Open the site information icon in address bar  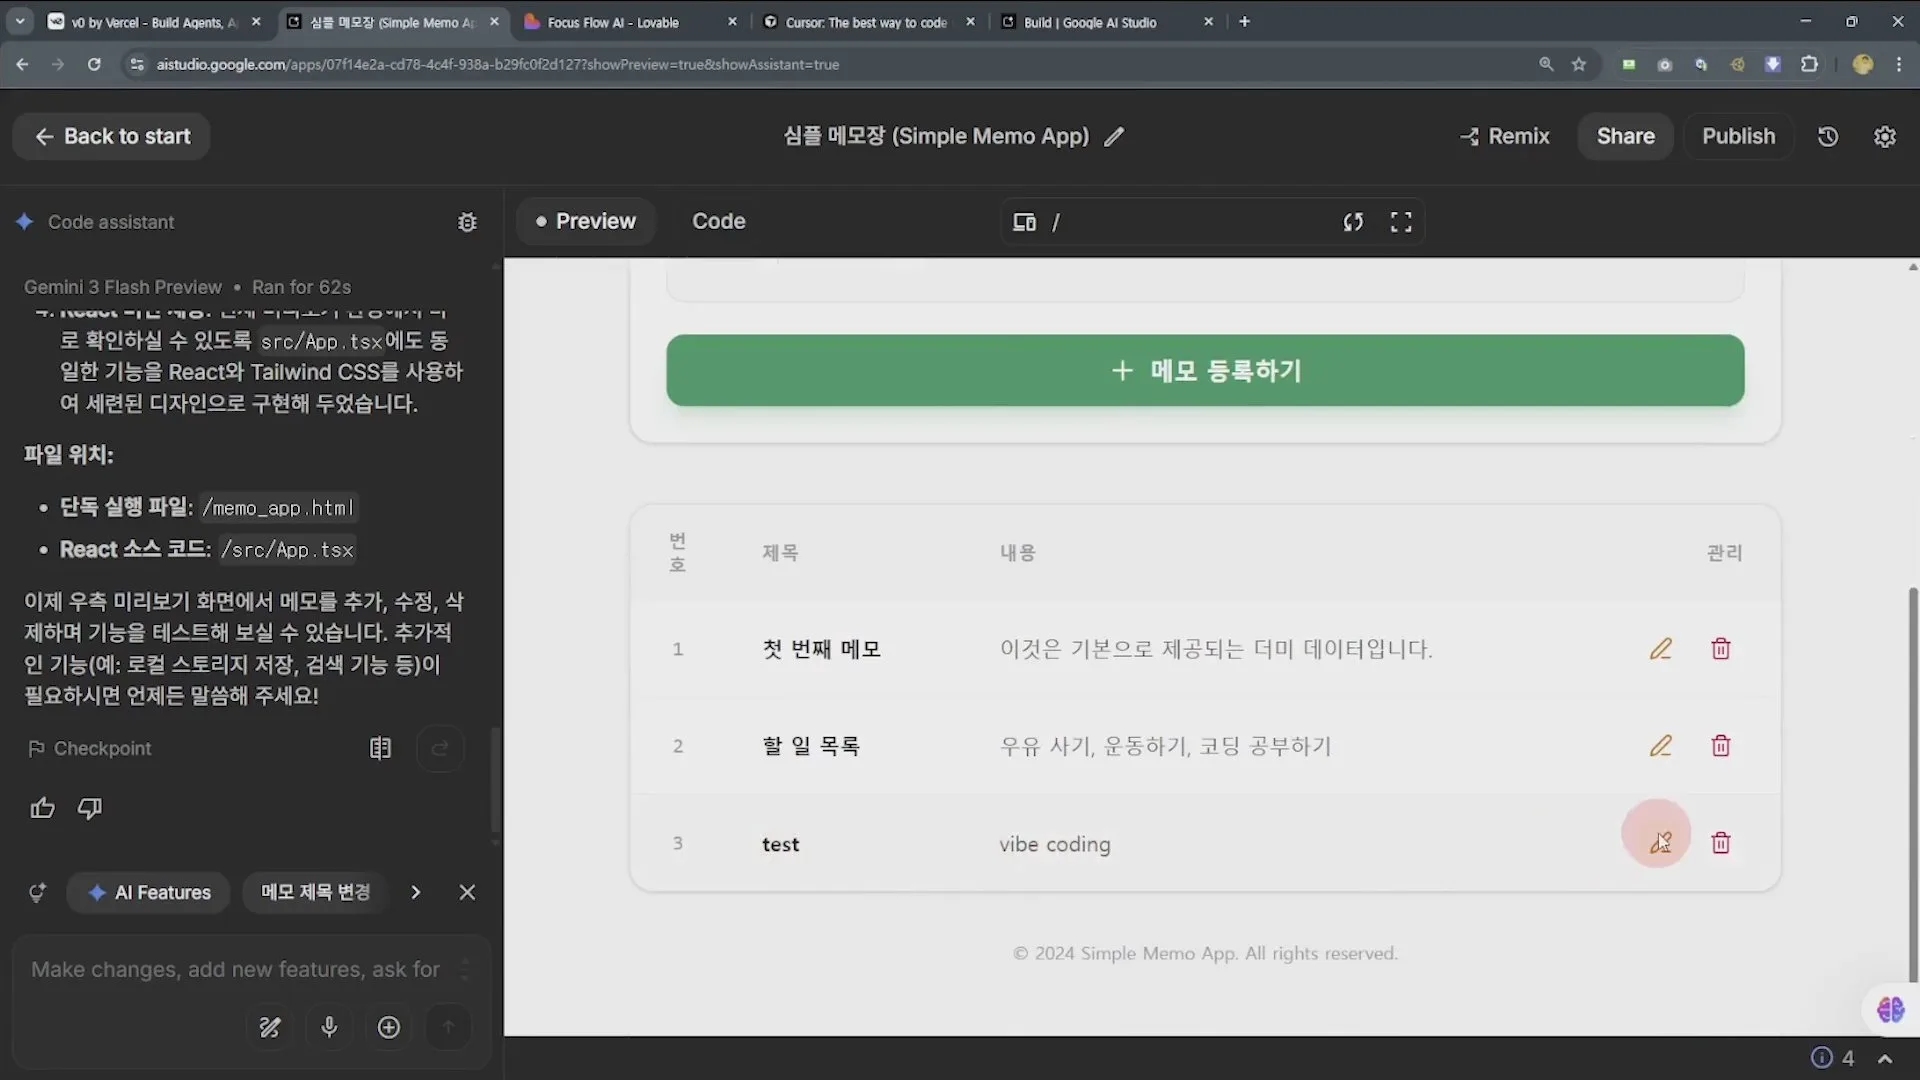point(137,64)
